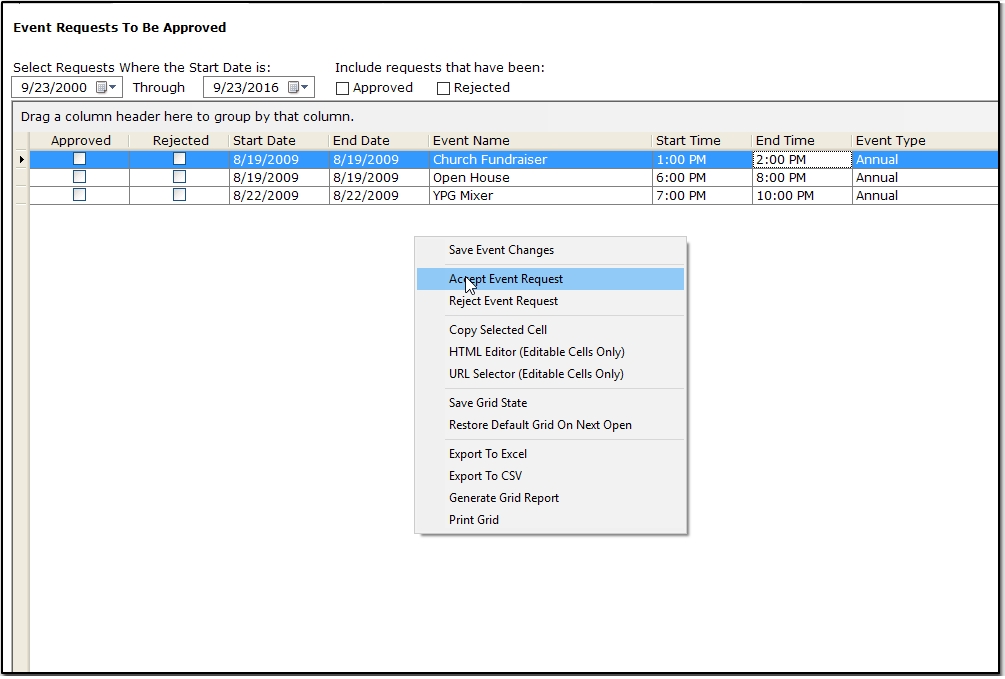The height and width of the screenshot is (679, 1005).
Task: Click the row indicator arrow for Church Fundraiser
Action: pos(21,160)
